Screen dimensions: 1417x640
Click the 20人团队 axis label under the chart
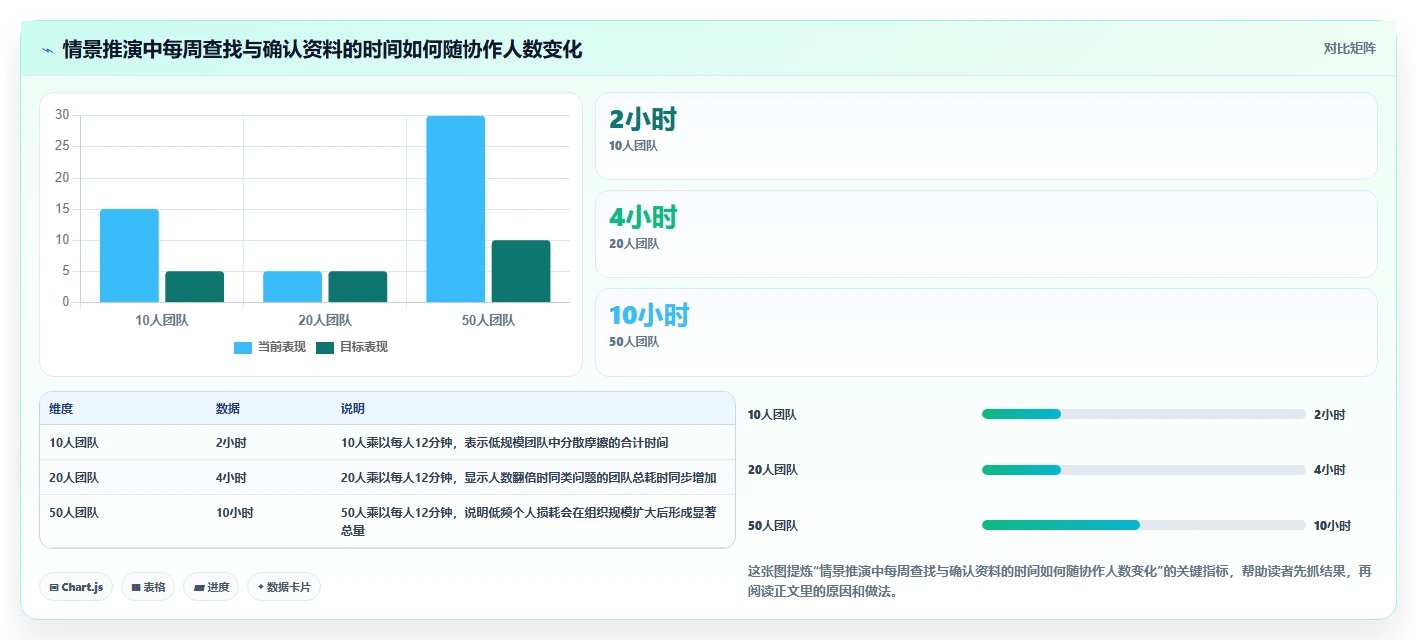coord(325,321)
